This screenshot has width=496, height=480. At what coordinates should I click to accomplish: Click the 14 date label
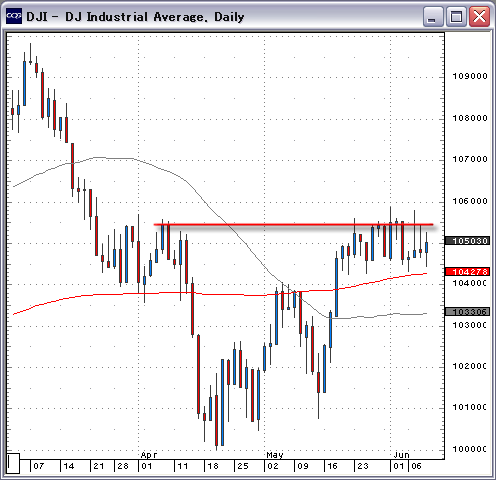[x=69, y=466]
